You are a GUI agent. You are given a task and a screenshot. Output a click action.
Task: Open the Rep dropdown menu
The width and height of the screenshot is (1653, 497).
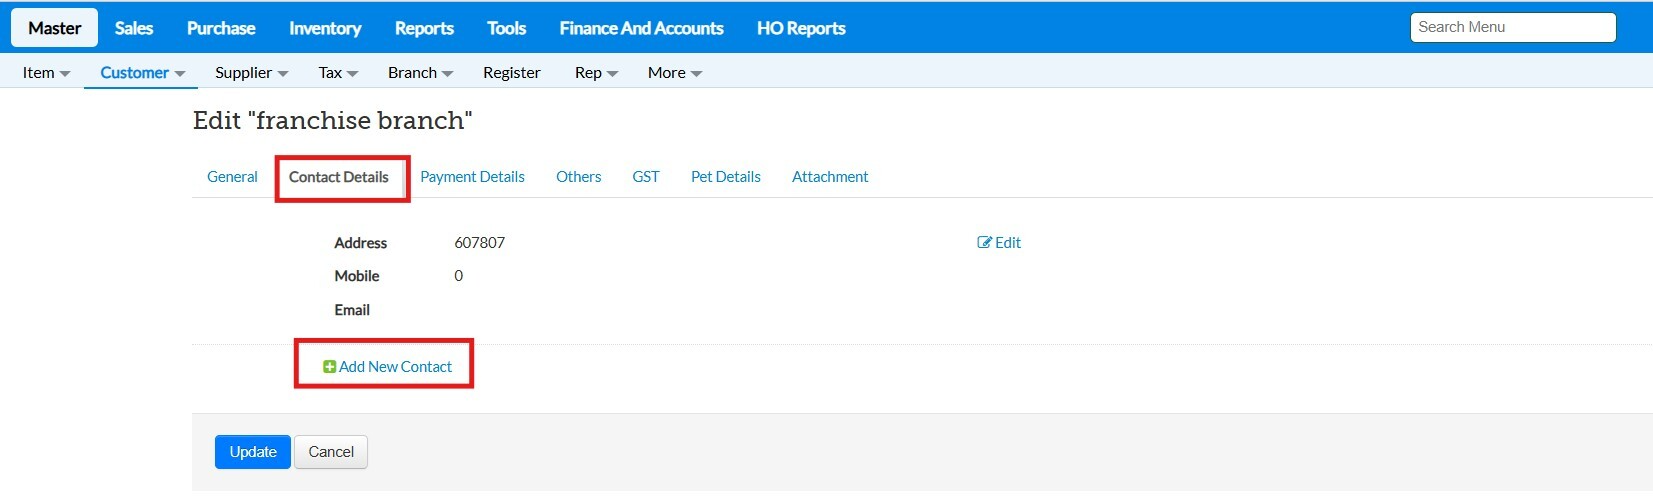(596, 73)
